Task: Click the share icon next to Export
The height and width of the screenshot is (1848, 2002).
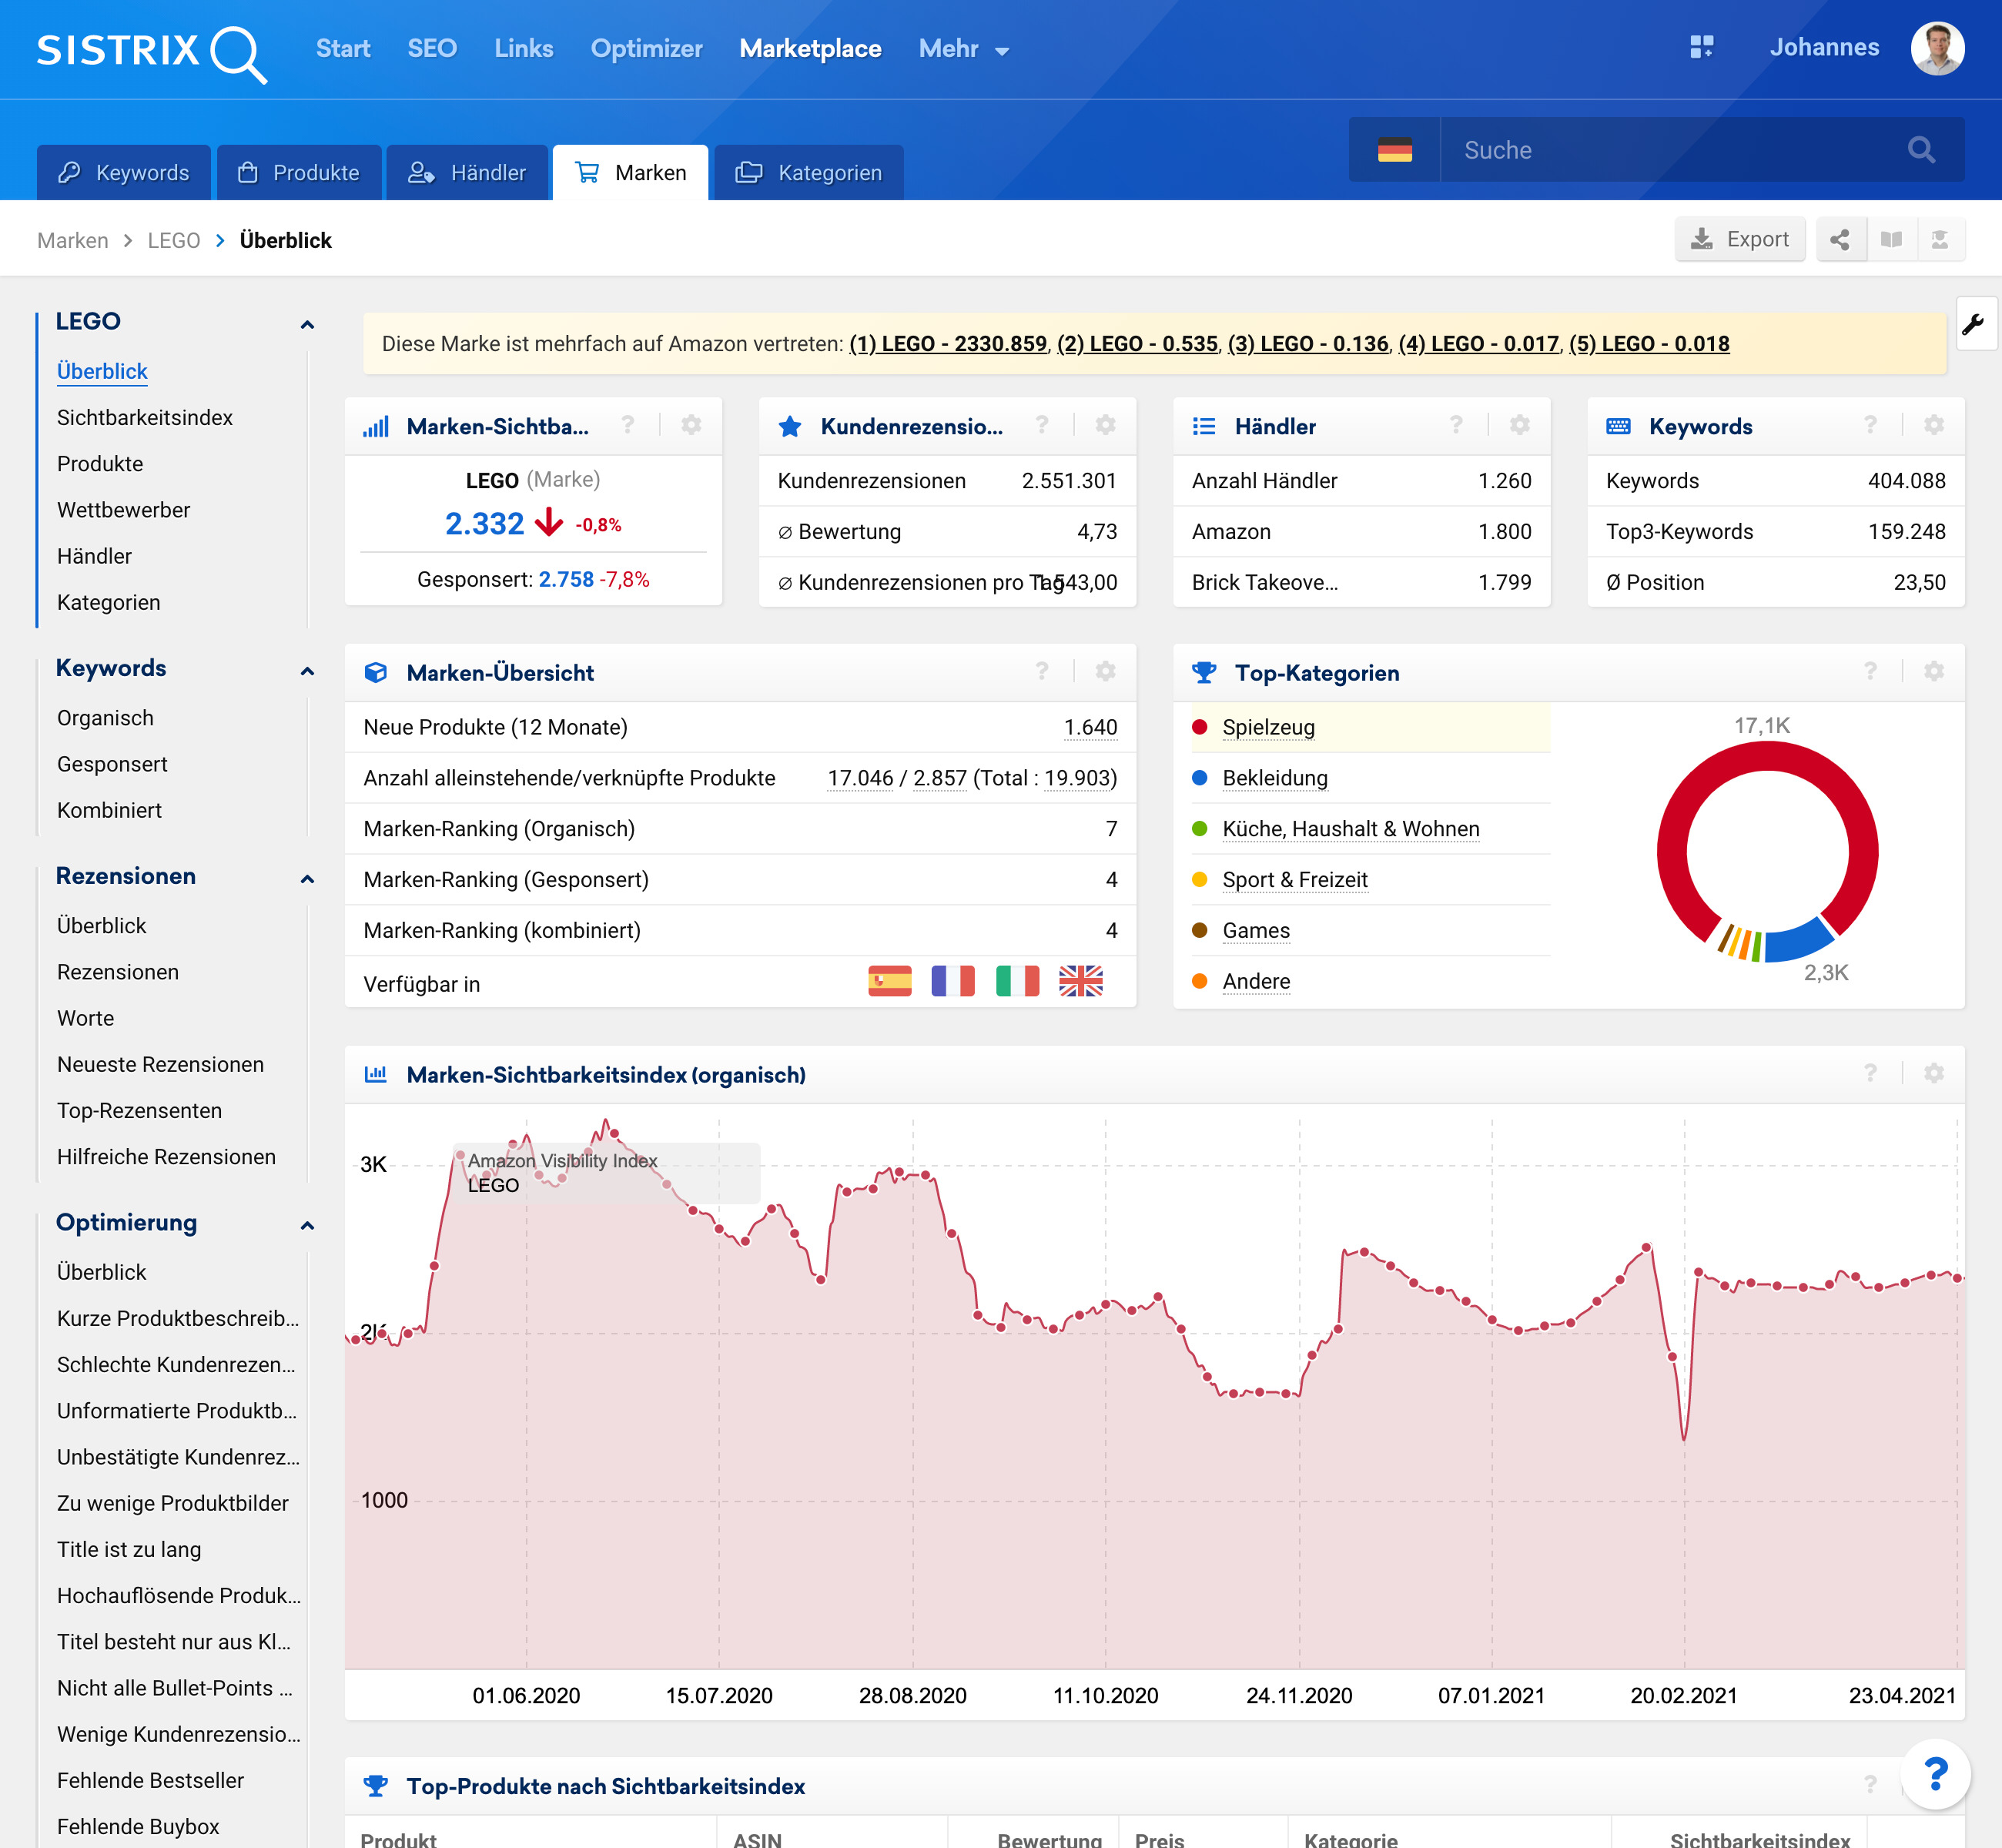Action: (x=1839, y=239)
